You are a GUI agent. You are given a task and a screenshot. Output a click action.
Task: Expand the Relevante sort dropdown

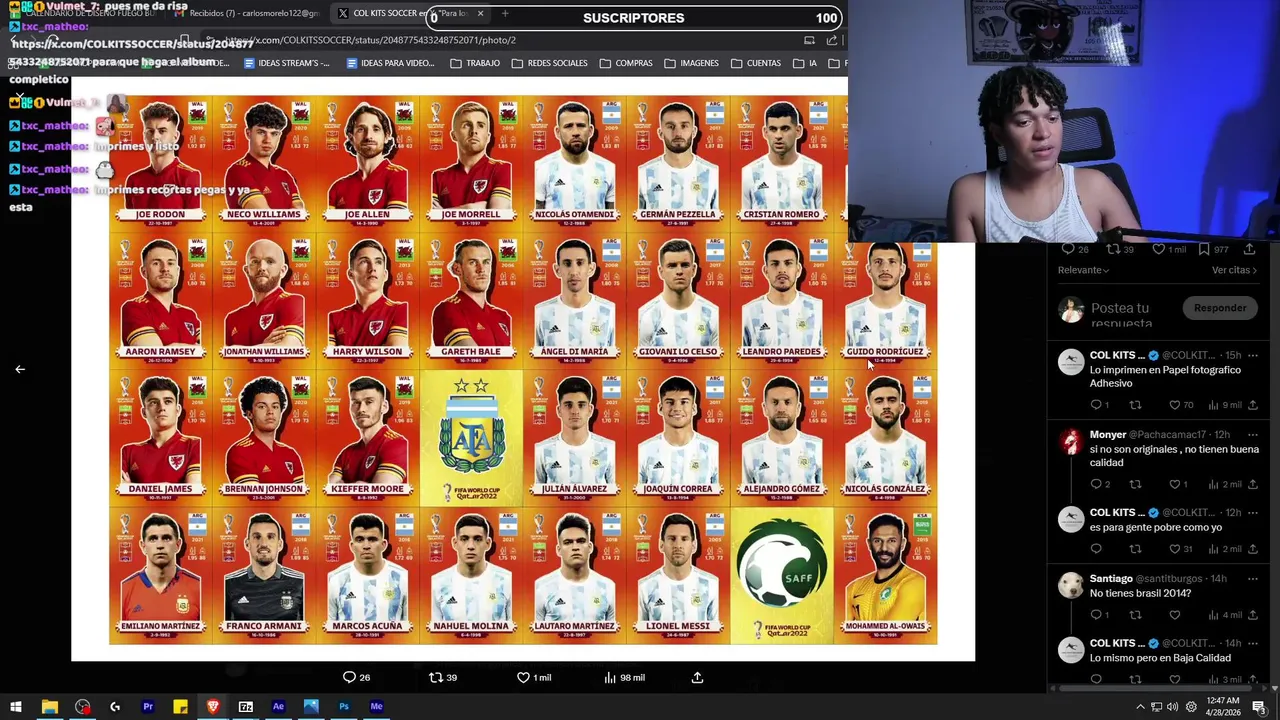point(1084,270)
